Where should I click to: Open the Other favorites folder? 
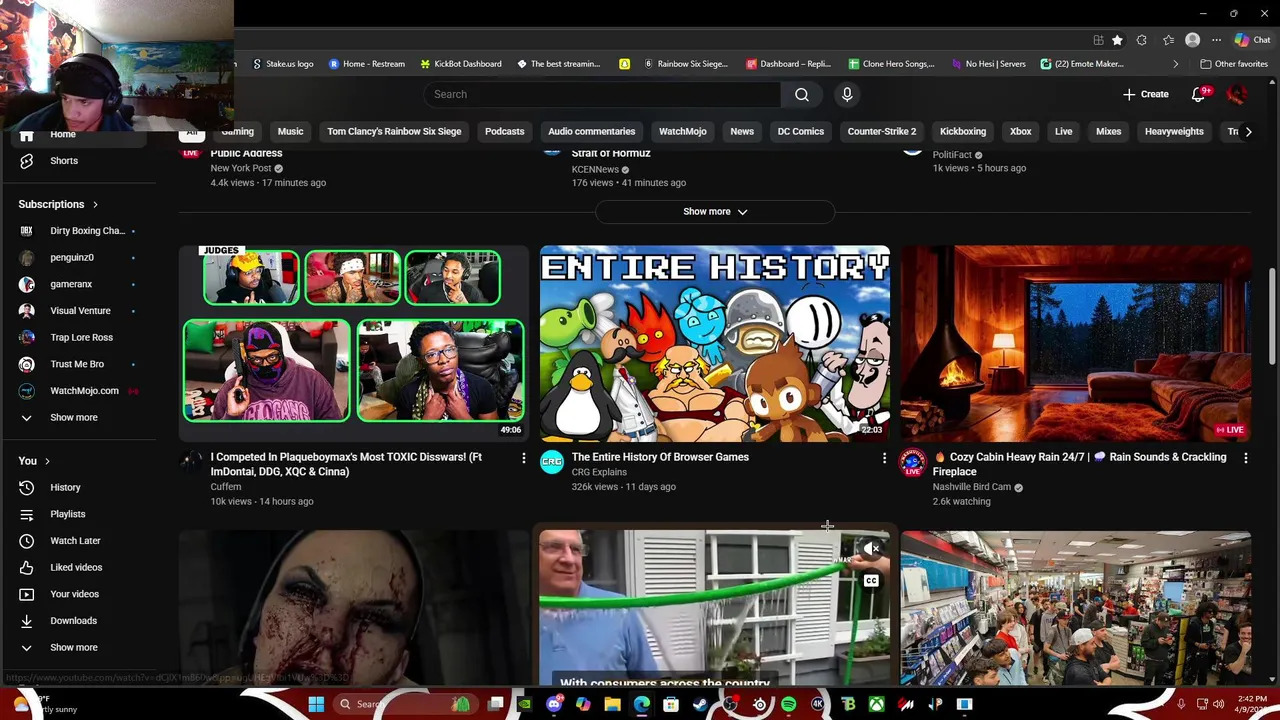1234,64
